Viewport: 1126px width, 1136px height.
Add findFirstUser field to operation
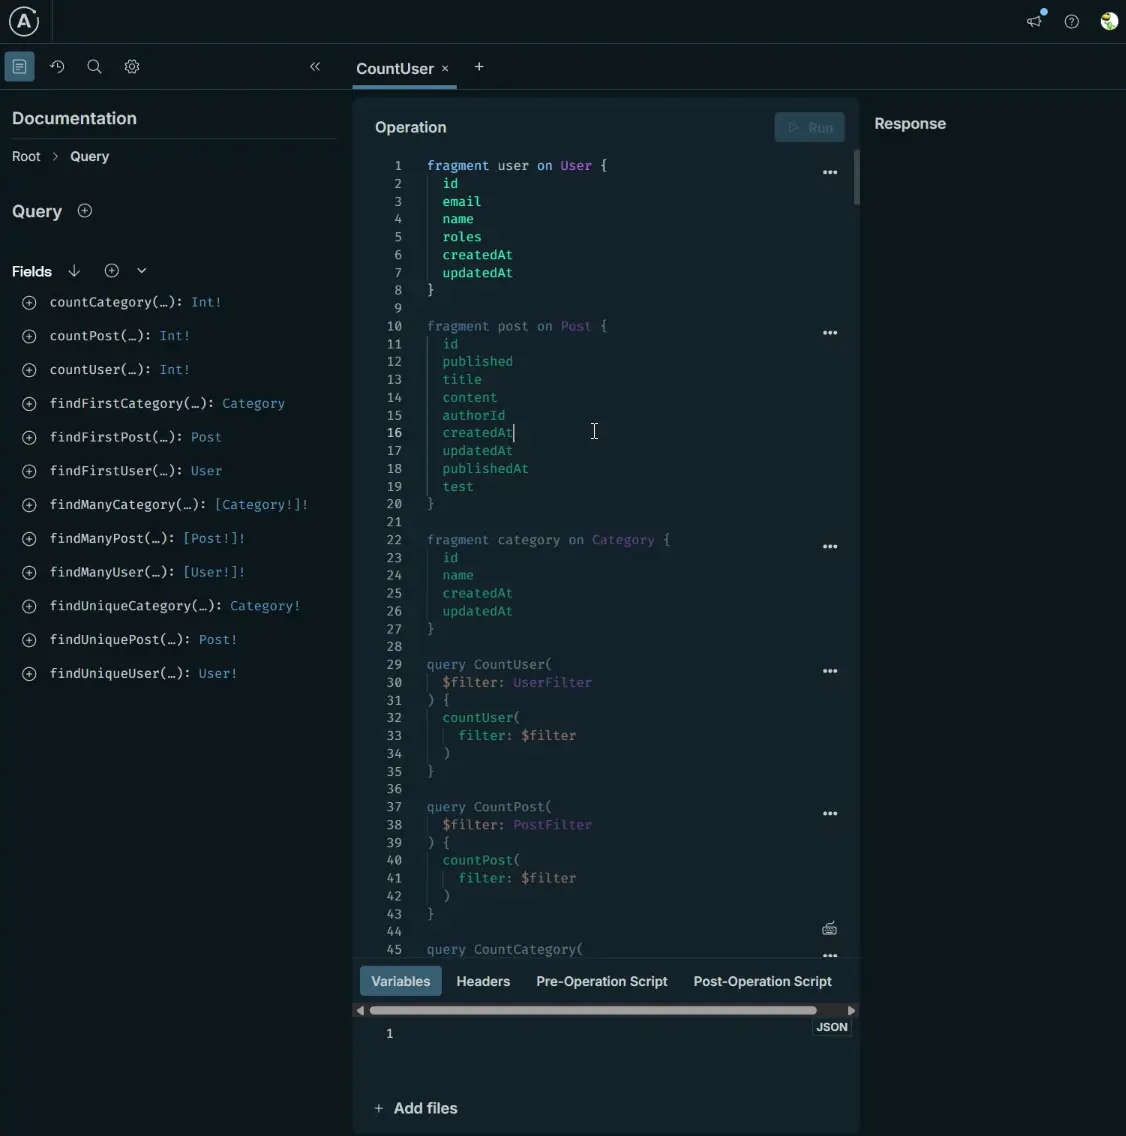click(x=29, y=472)
